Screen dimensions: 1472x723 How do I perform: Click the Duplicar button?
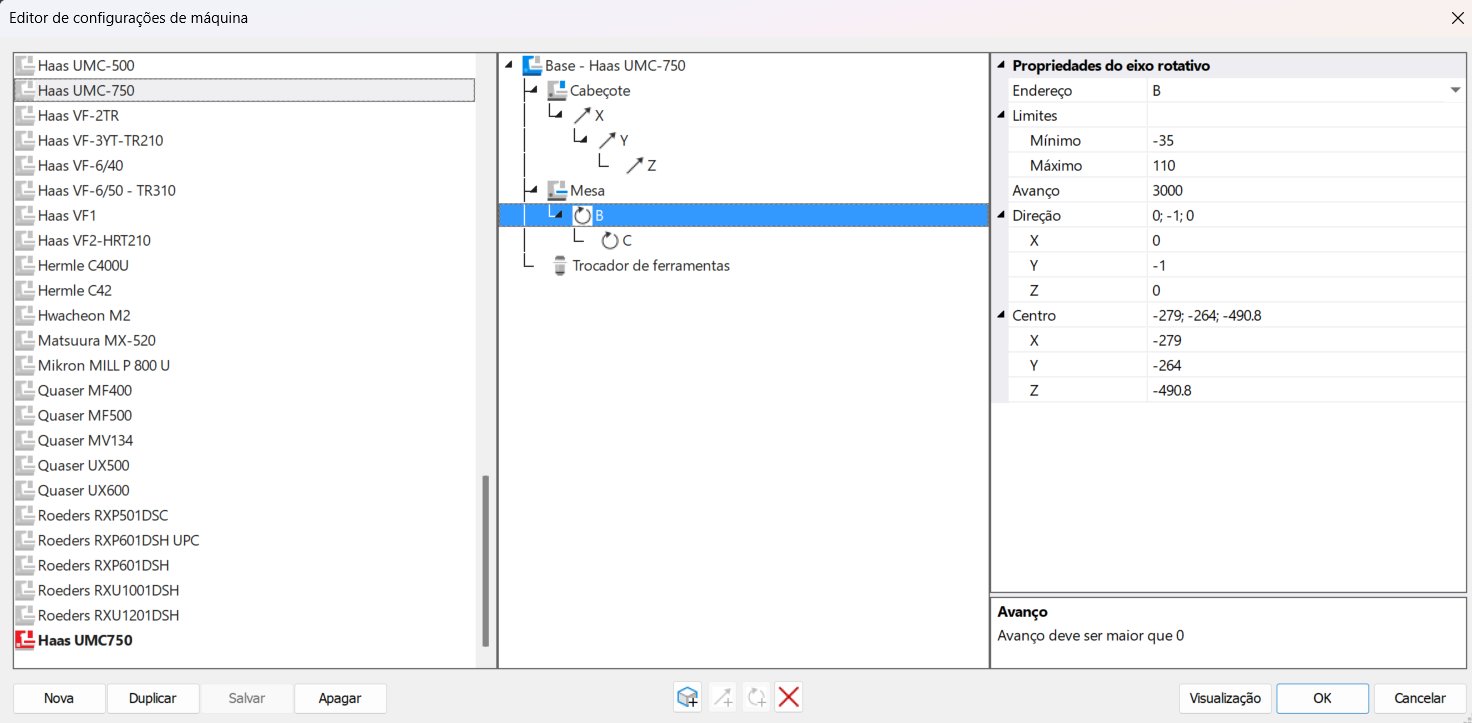153,698
